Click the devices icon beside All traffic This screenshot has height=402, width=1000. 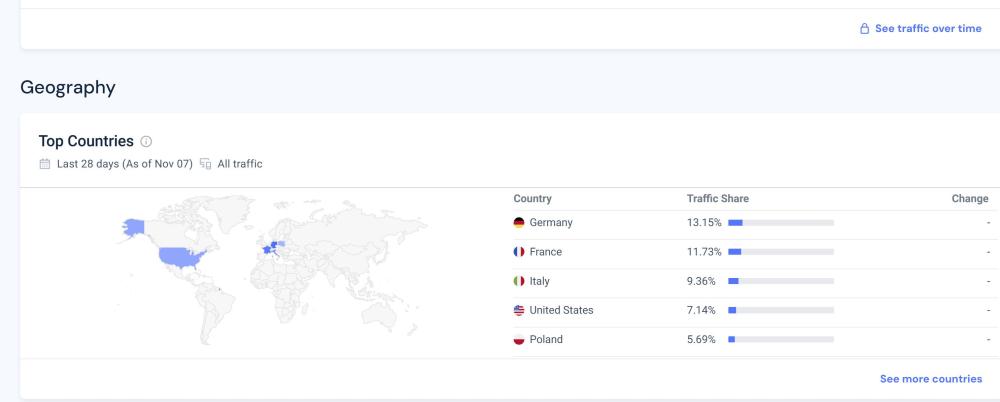coord(205,164)
